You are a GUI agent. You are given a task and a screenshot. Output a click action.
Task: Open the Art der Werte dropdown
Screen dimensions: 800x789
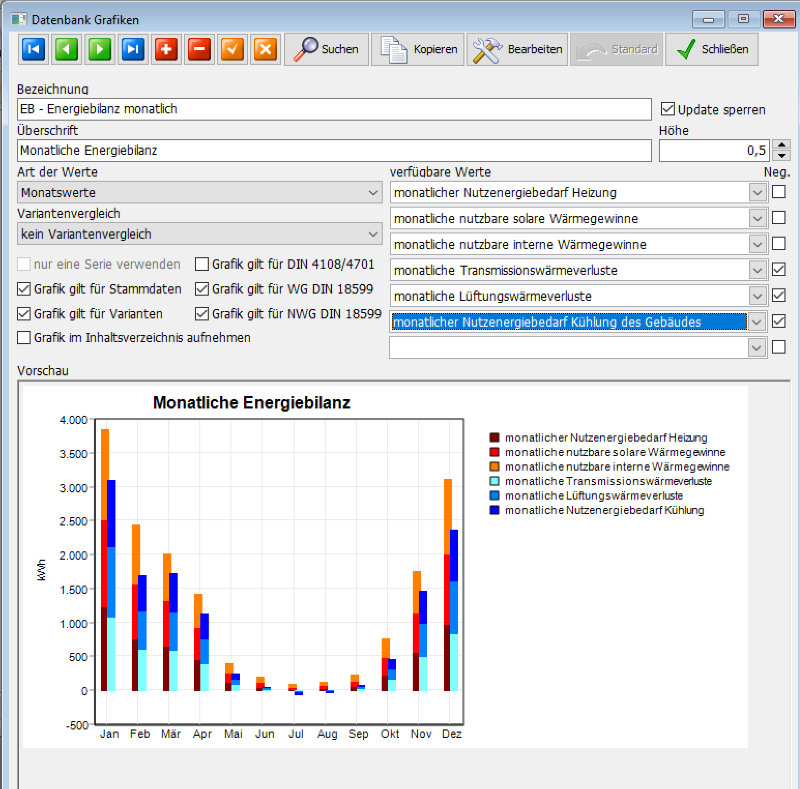(373, 192)
